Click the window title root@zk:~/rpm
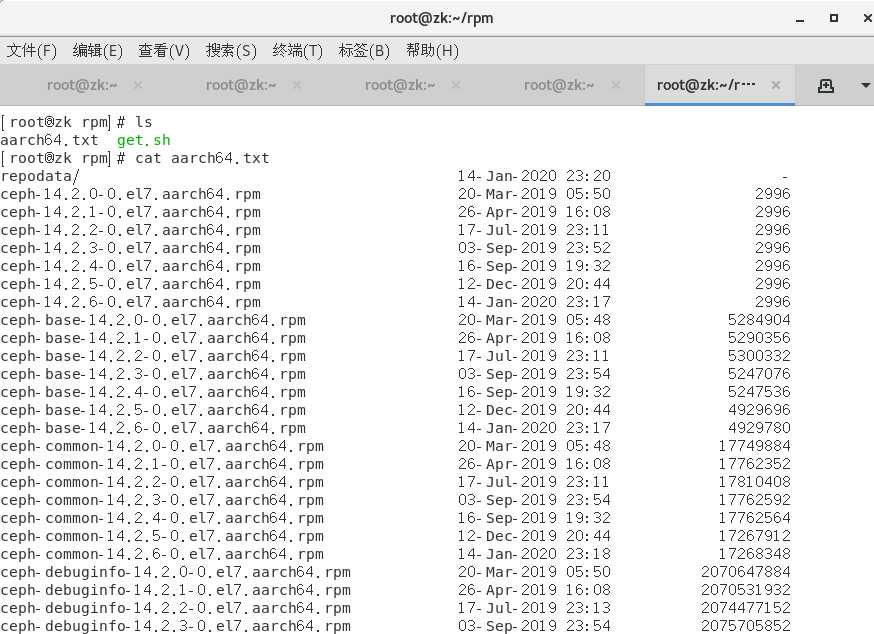Image resolution: width=874 pixels, height=634 pixels. [441, 18]
